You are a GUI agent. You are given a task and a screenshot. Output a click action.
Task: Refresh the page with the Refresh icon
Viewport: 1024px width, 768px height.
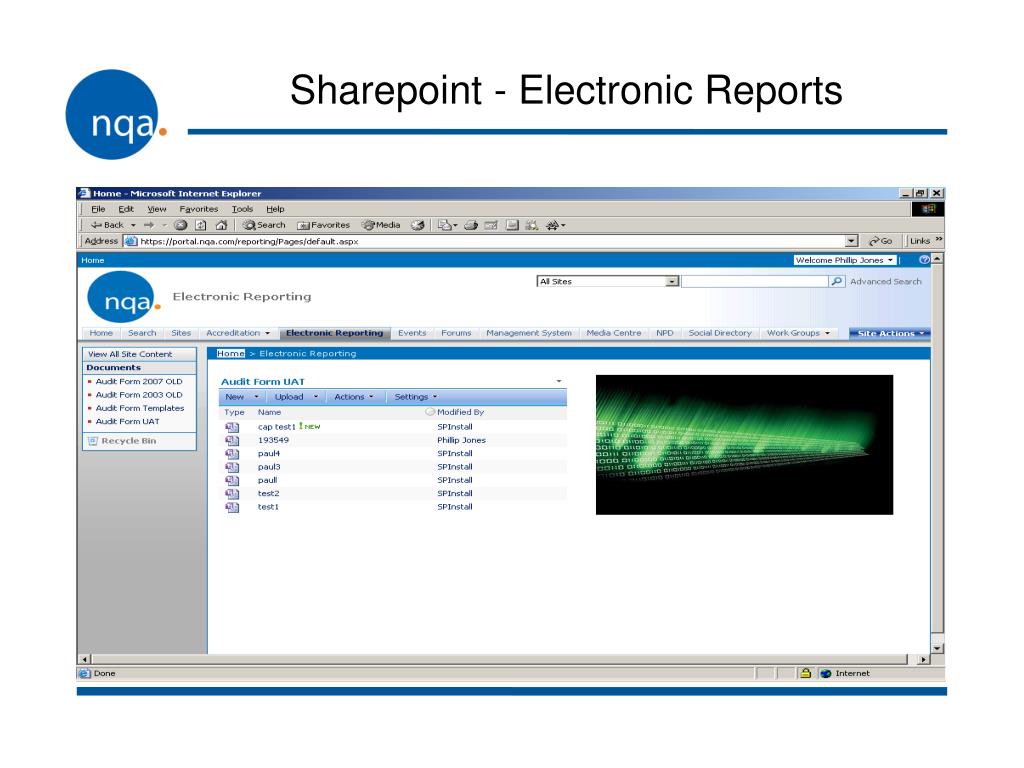(201, 225)
